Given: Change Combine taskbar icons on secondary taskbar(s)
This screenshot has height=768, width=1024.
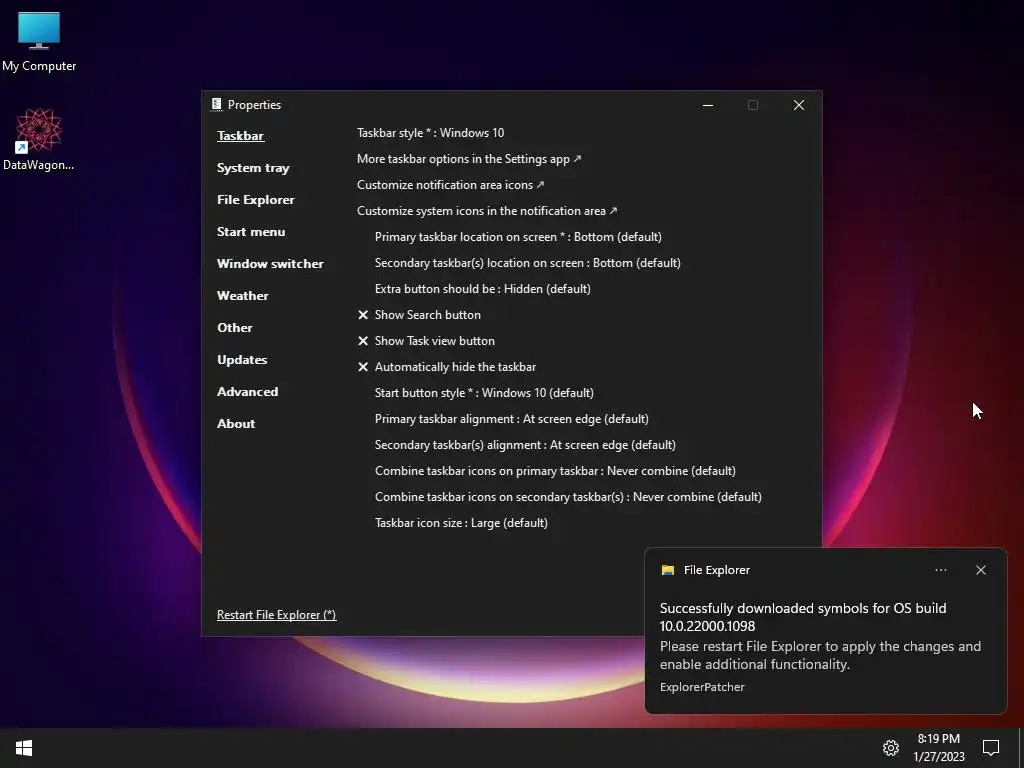Looking at the screenshot, I should (568, 497).
